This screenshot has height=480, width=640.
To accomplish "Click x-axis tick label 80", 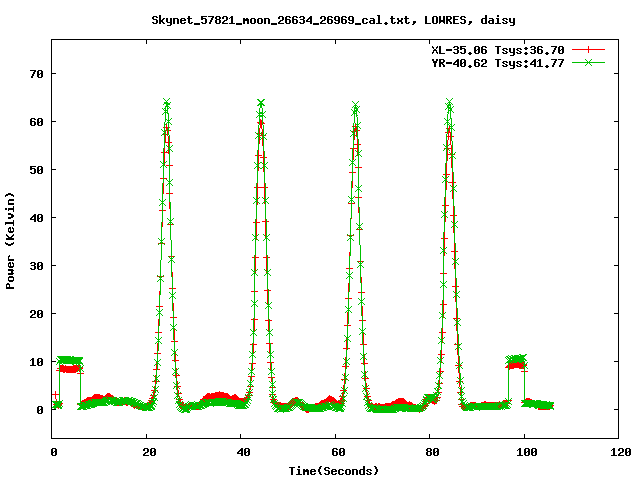I will 432,452.
